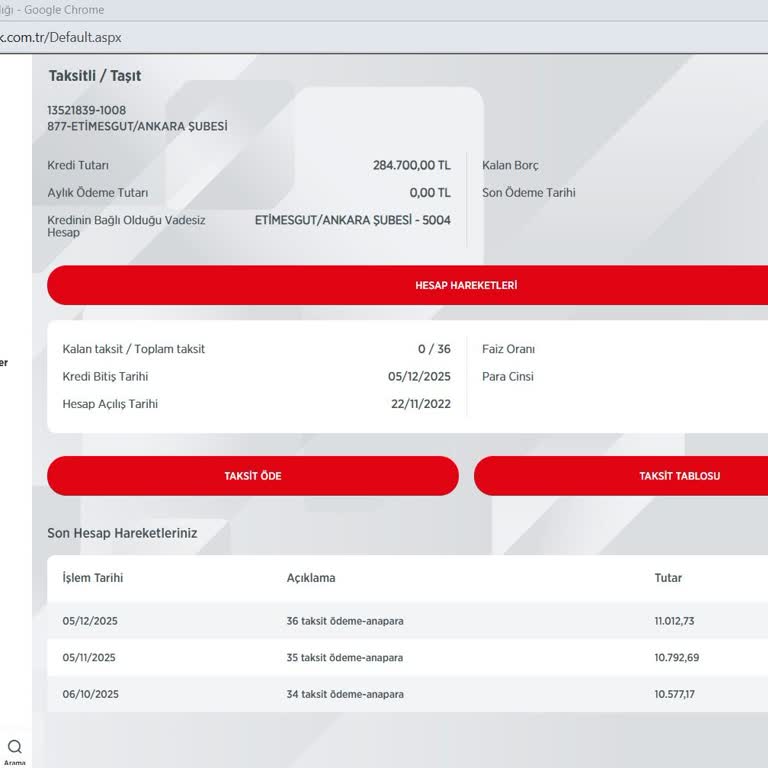Viewport: 768px width, 768px height.
Task: Click the Tutar column header
Action: (668, 578)
